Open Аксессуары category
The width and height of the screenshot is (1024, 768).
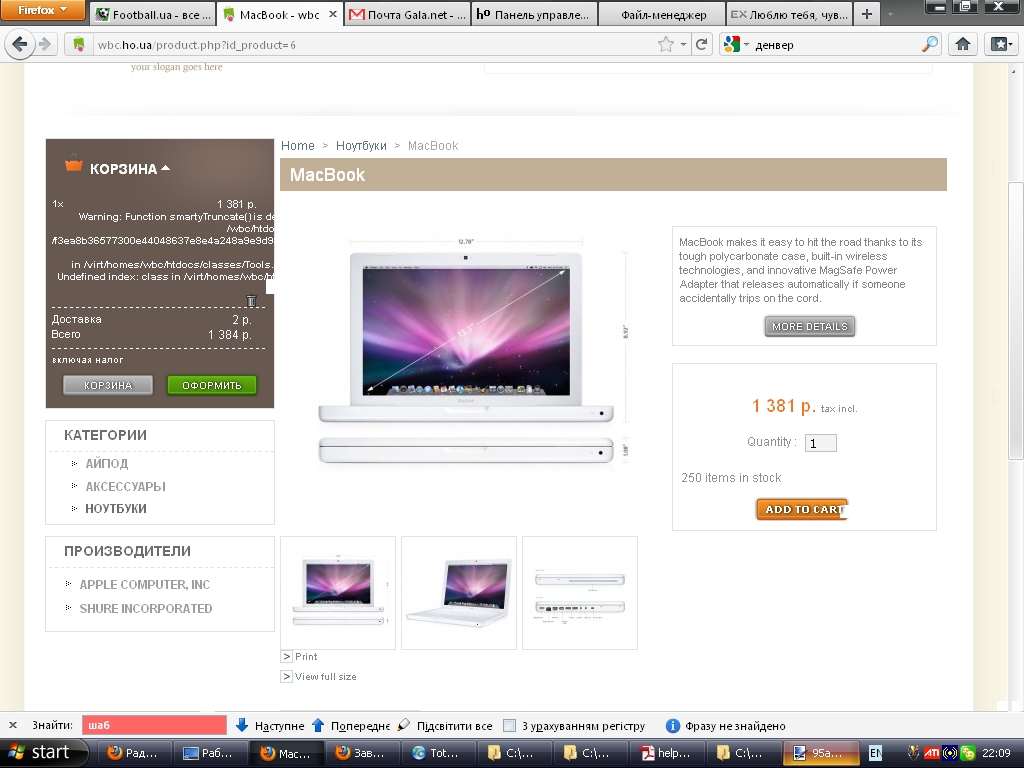(125, 487)
